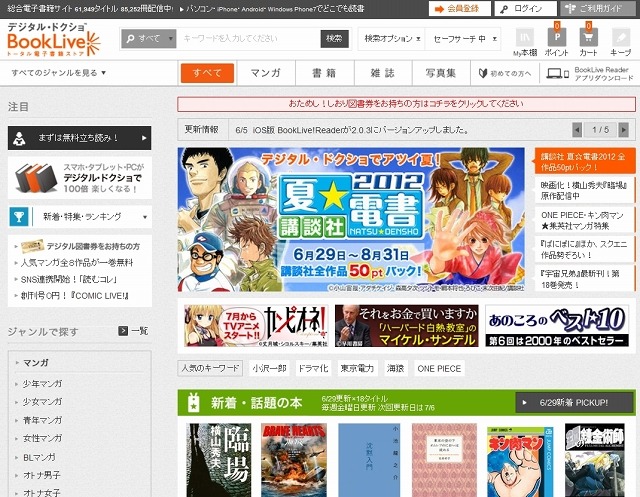Click the keyword search input field
Image resolution: width=640 pixels, height=497 pixels.
pos(249,39)
